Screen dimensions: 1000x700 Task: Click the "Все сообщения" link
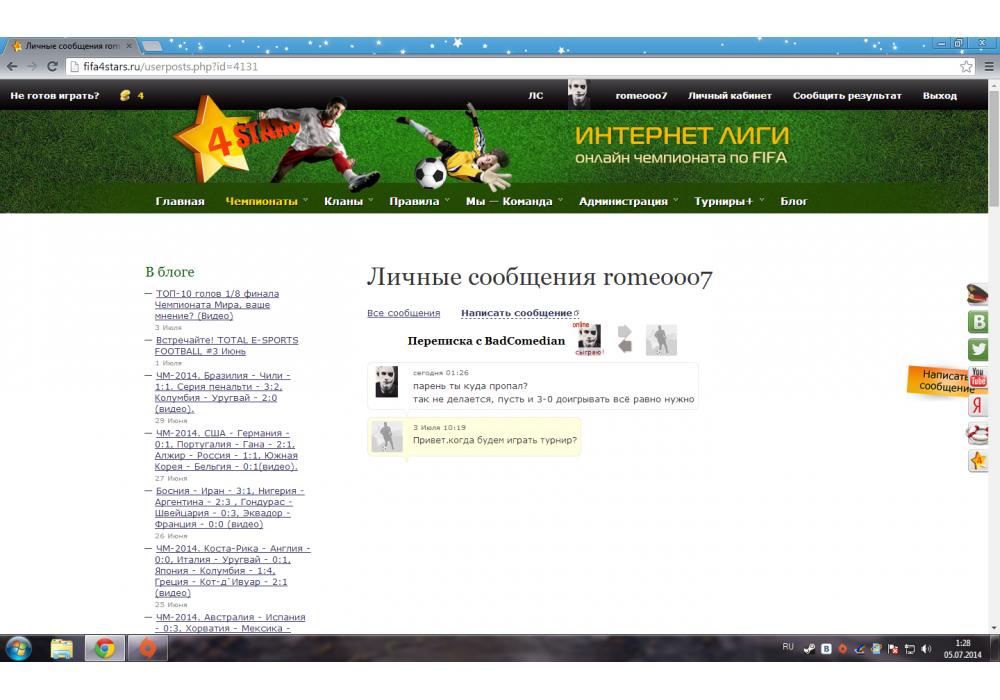(403, 313)
